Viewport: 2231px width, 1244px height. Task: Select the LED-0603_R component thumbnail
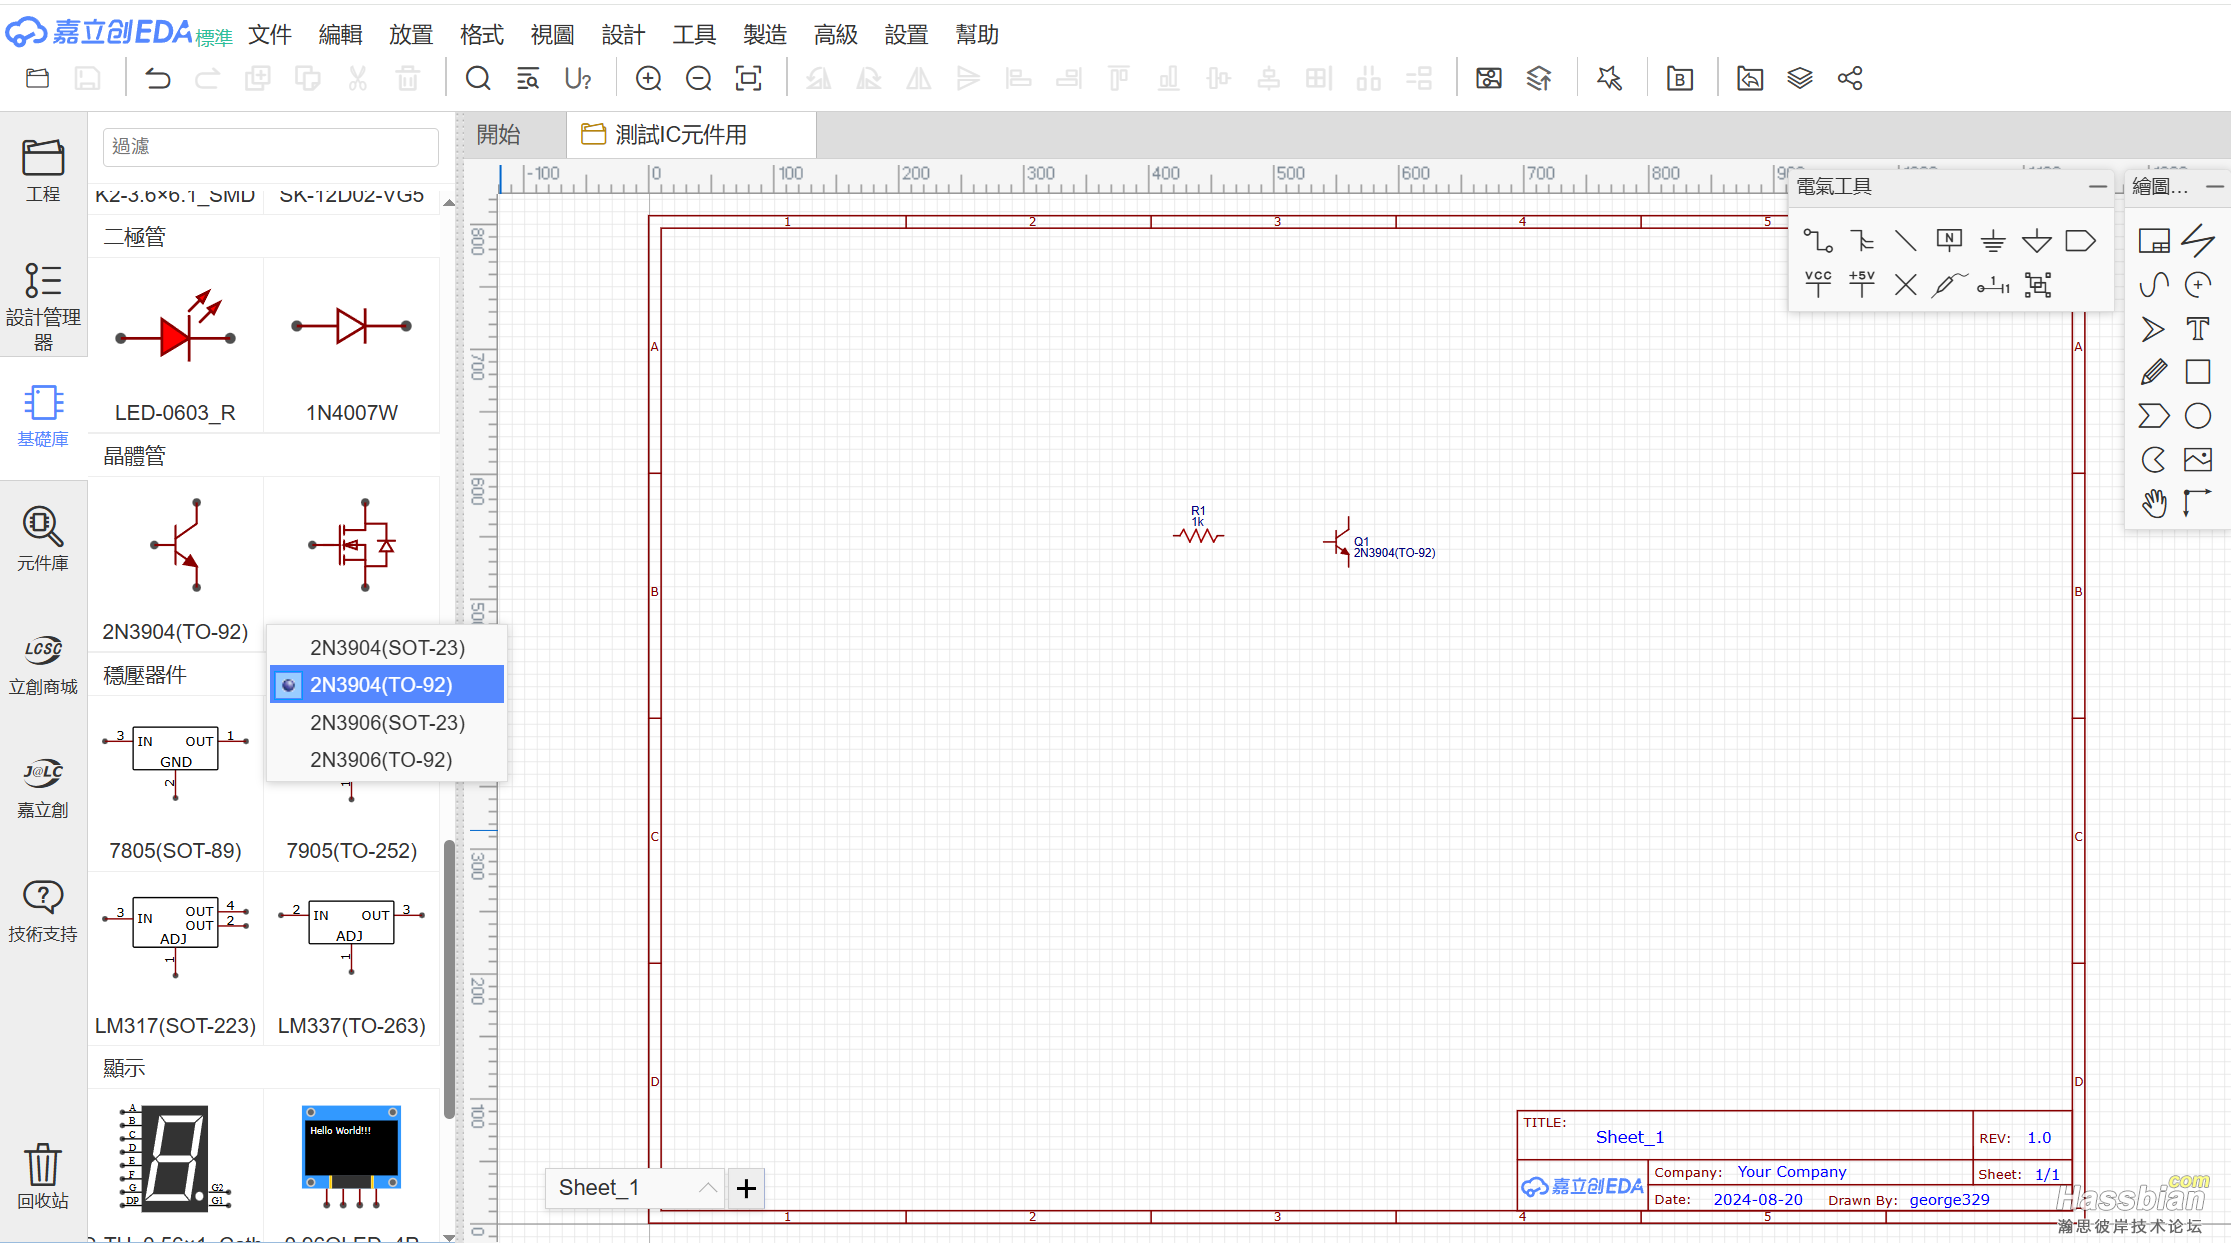pyautogui.click(x=175, y=346)
